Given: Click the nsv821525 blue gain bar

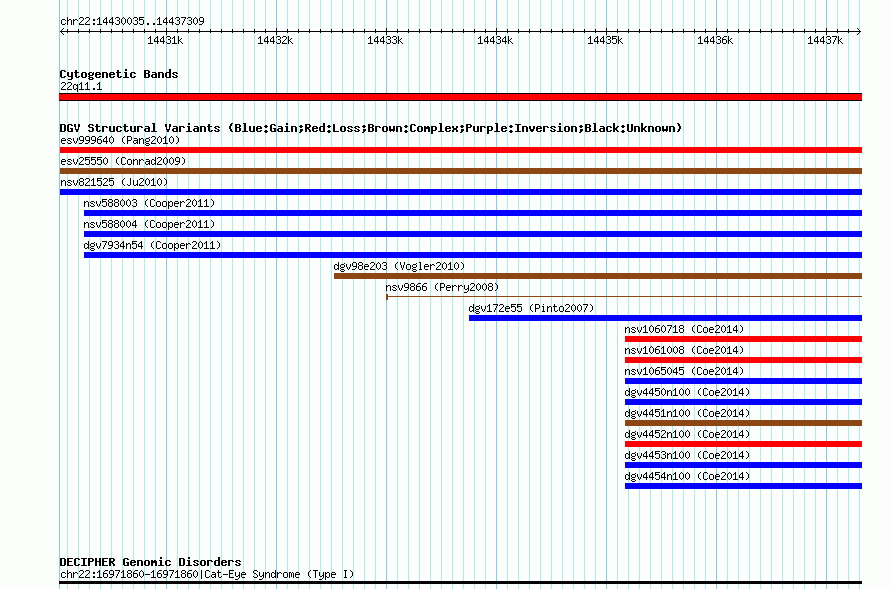Looking at the screenshot, I should (x=460, y=192).
